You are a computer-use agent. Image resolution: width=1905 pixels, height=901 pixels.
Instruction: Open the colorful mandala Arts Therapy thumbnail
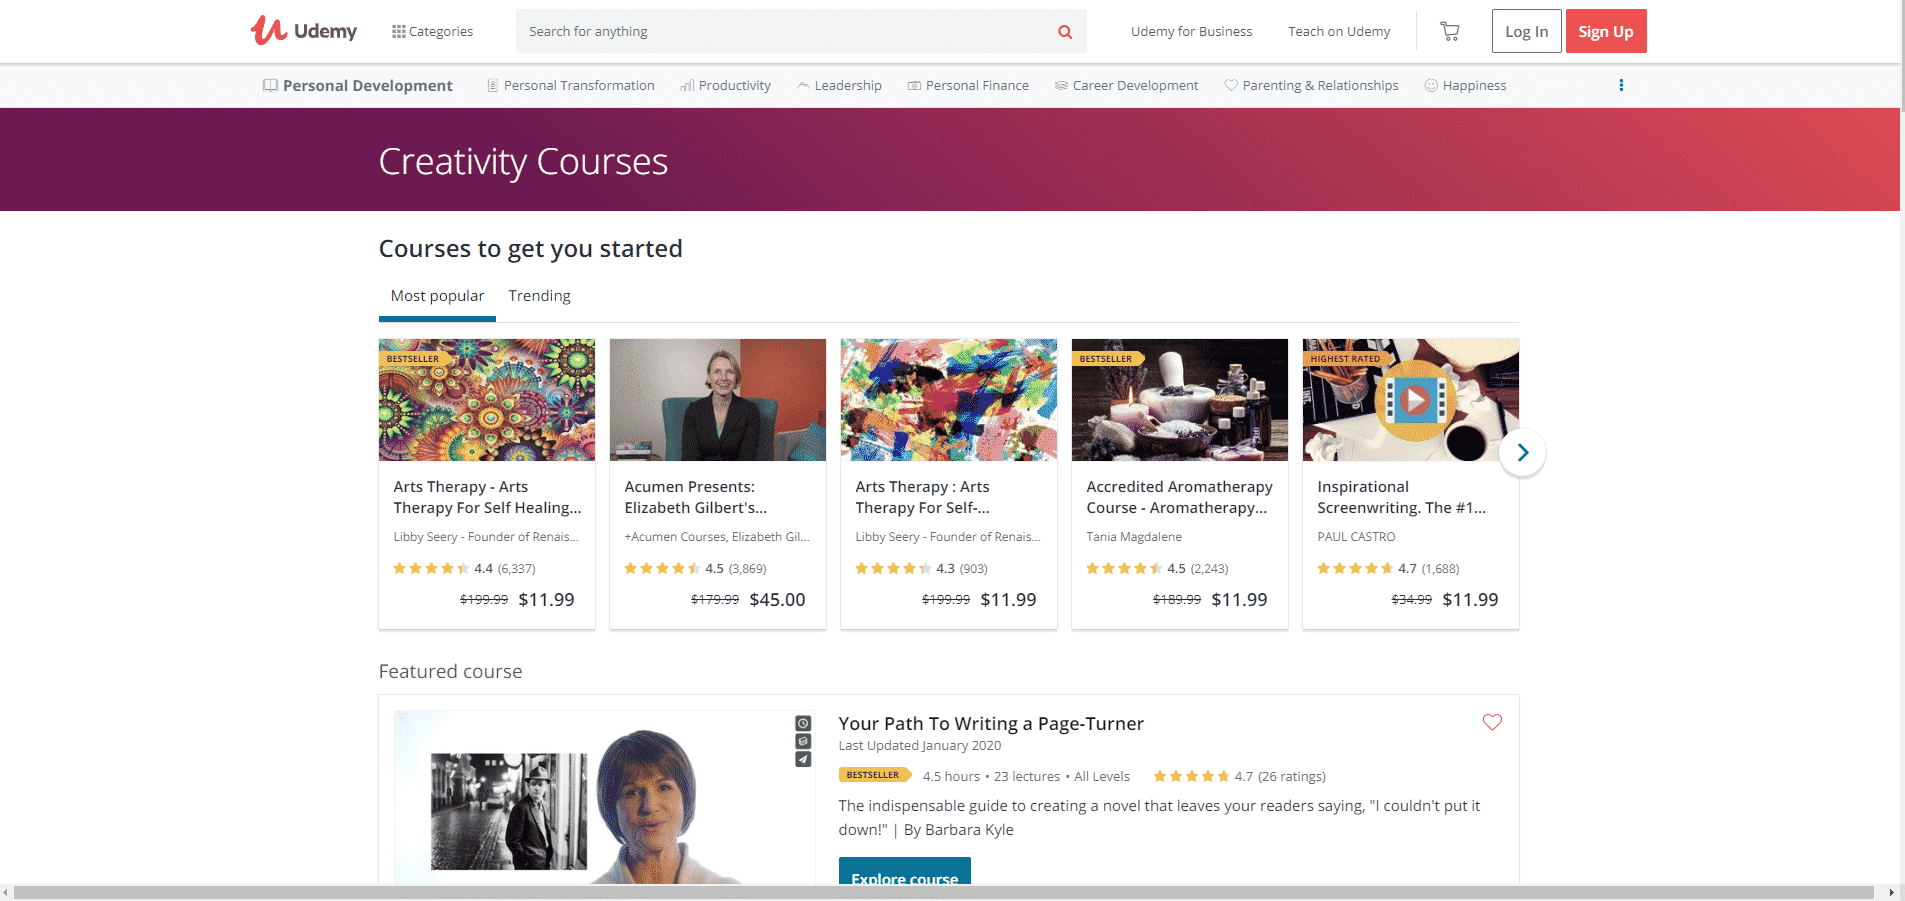(486, 400)
